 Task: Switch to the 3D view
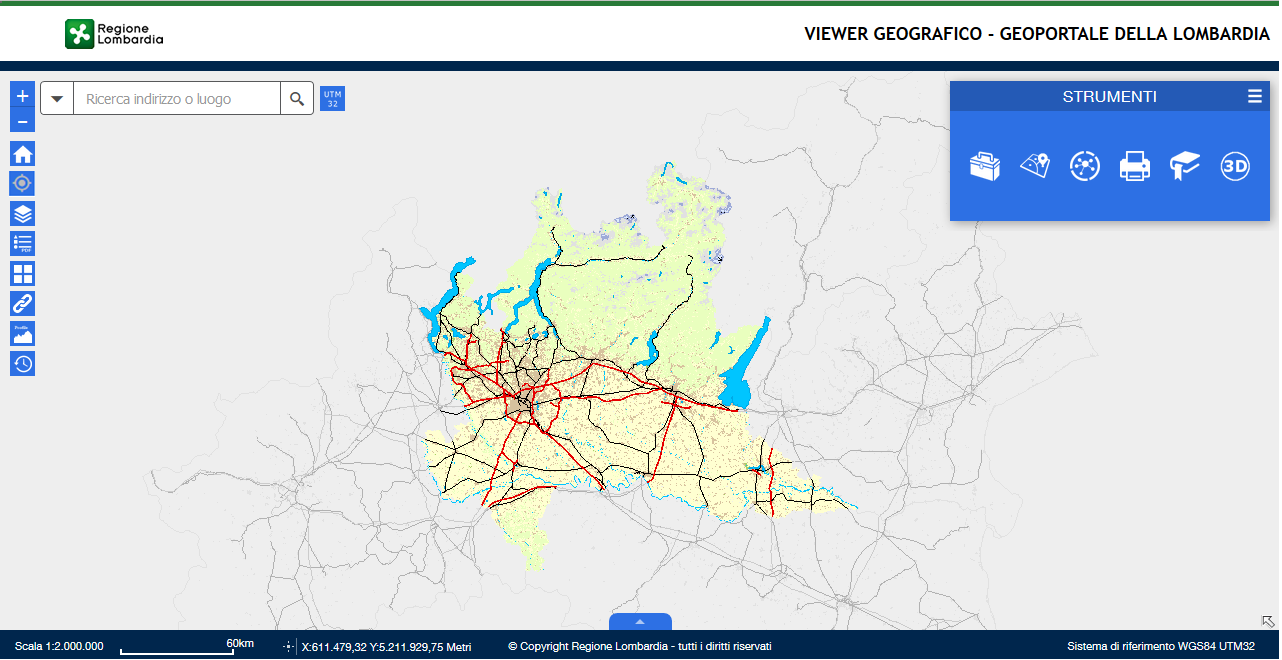pos(1235,166)
